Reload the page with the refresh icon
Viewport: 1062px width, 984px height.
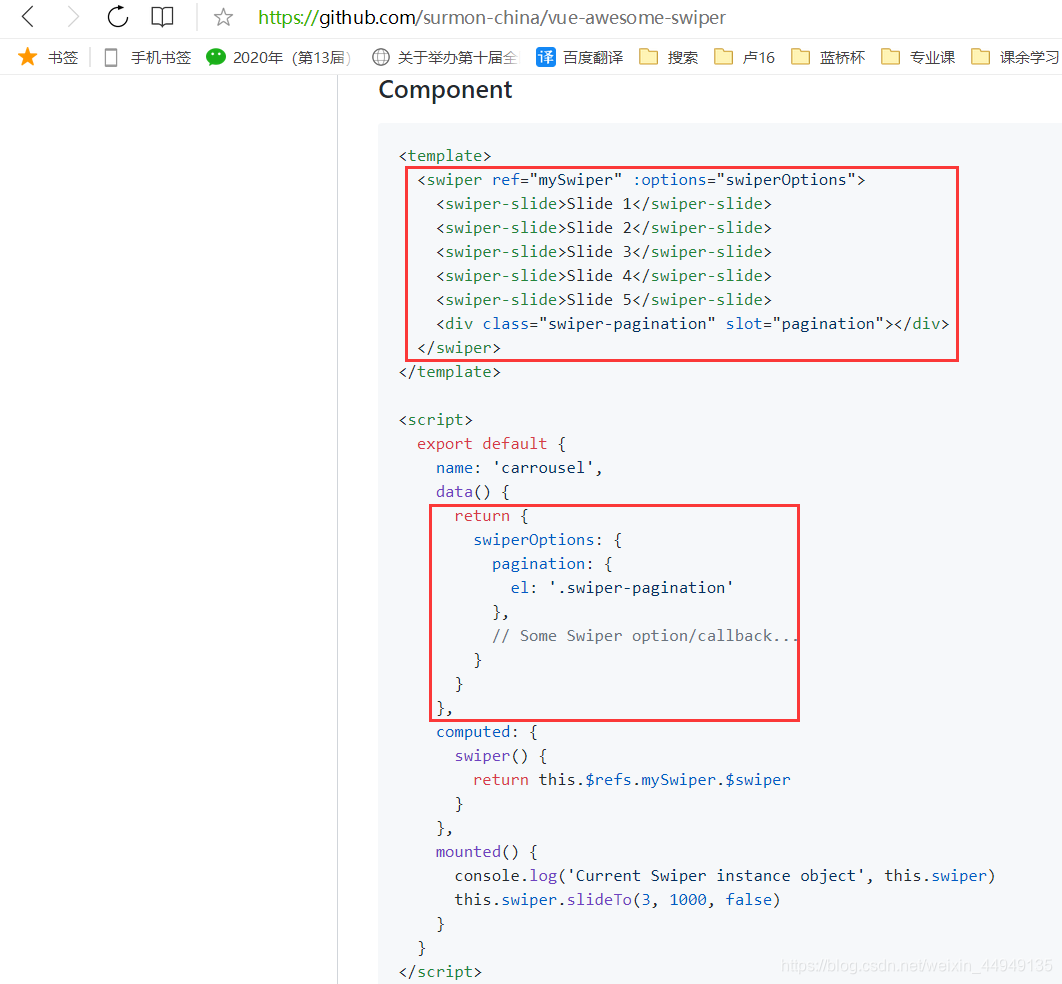pyautogui.click(x=117, y=16)
